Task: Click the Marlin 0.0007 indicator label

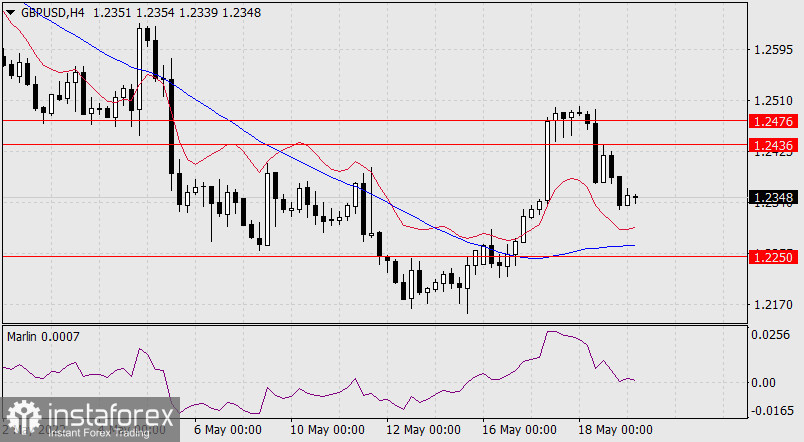Action: [43, 337]
